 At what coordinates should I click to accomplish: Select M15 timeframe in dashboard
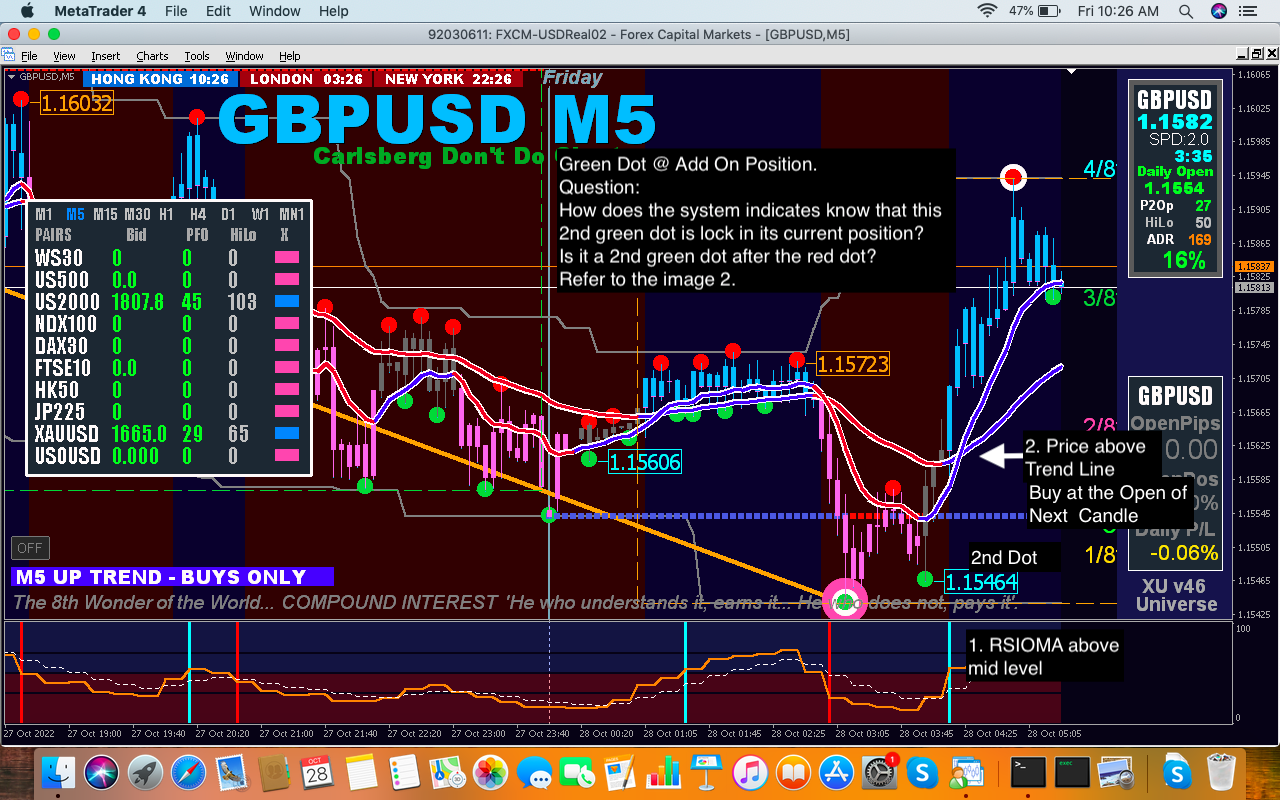coord(105,214)
